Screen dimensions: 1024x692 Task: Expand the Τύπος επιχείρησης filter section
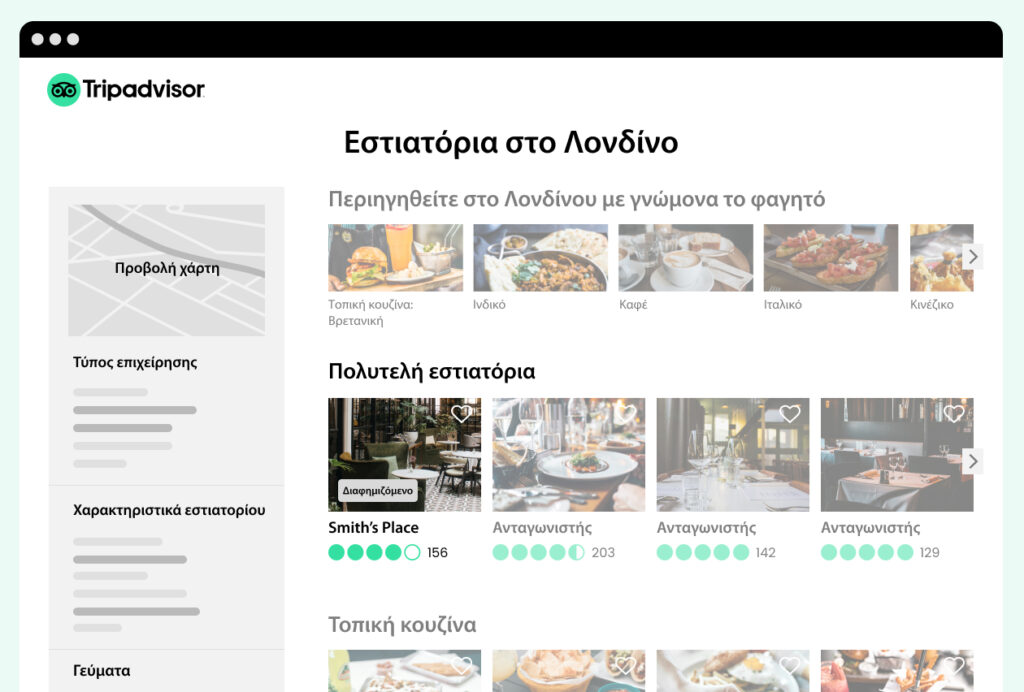[135, 362]
